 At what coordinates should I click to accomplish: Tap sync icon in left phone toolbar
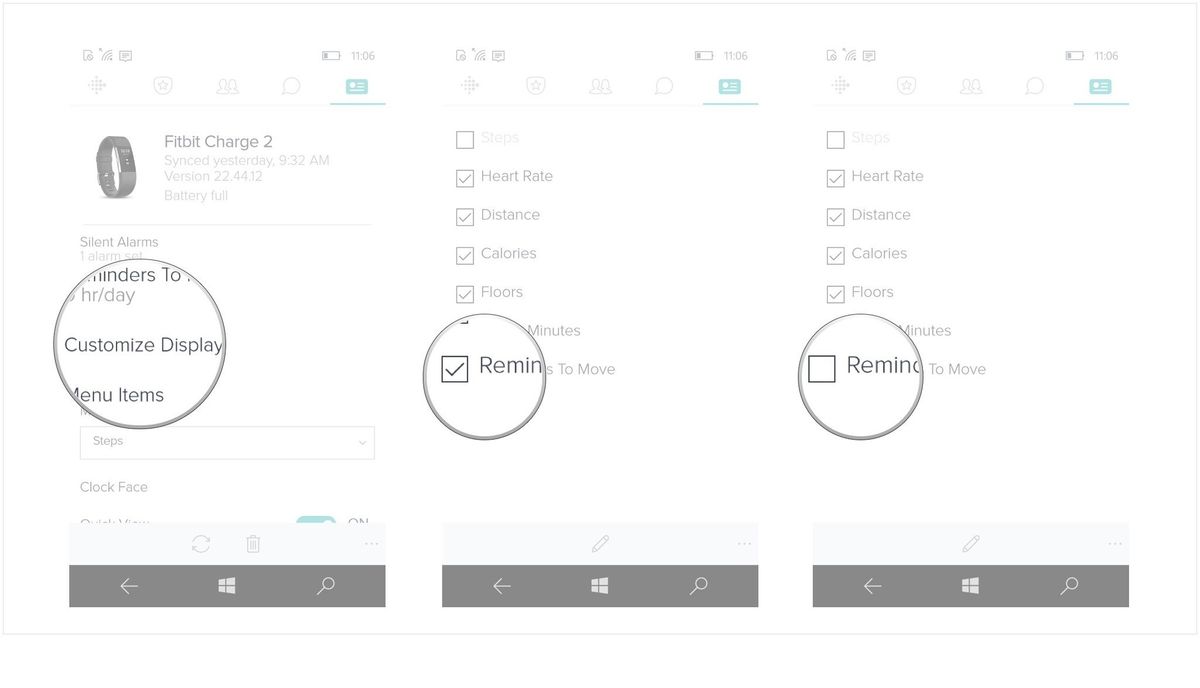(201, 544)
